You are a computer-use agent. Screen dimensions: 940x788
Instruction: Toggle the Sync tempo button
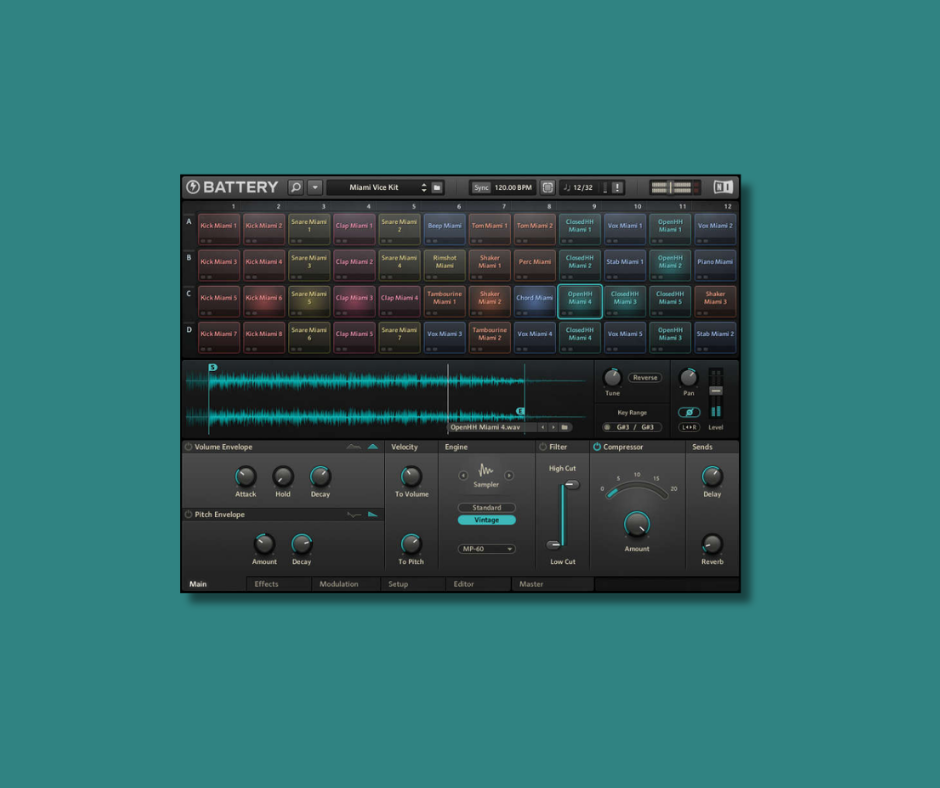point(481,188)
